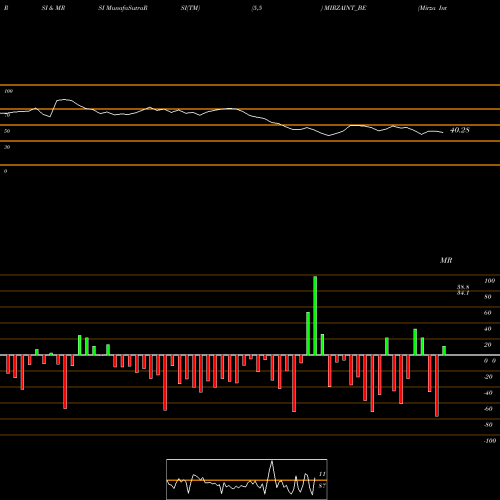Click the peak of the white RSI line
Screen dimensions: 500x500
point(64,99)
